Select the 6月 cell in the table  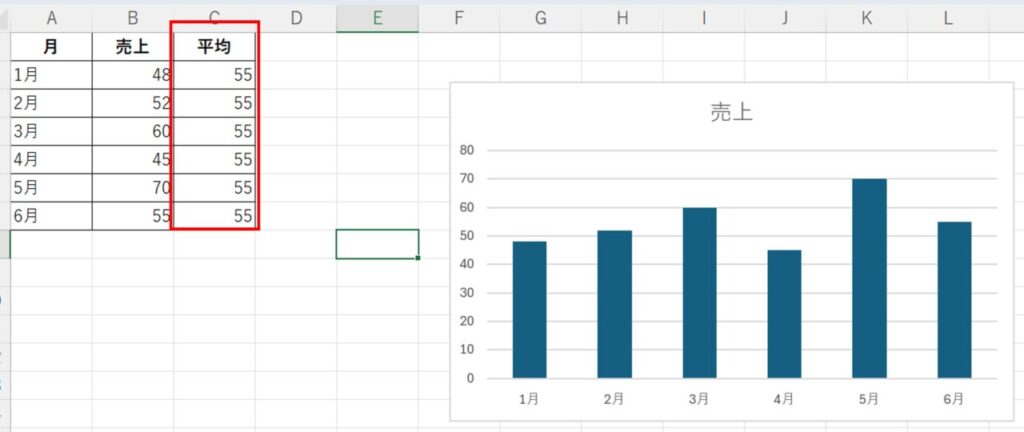click(51, 216)
